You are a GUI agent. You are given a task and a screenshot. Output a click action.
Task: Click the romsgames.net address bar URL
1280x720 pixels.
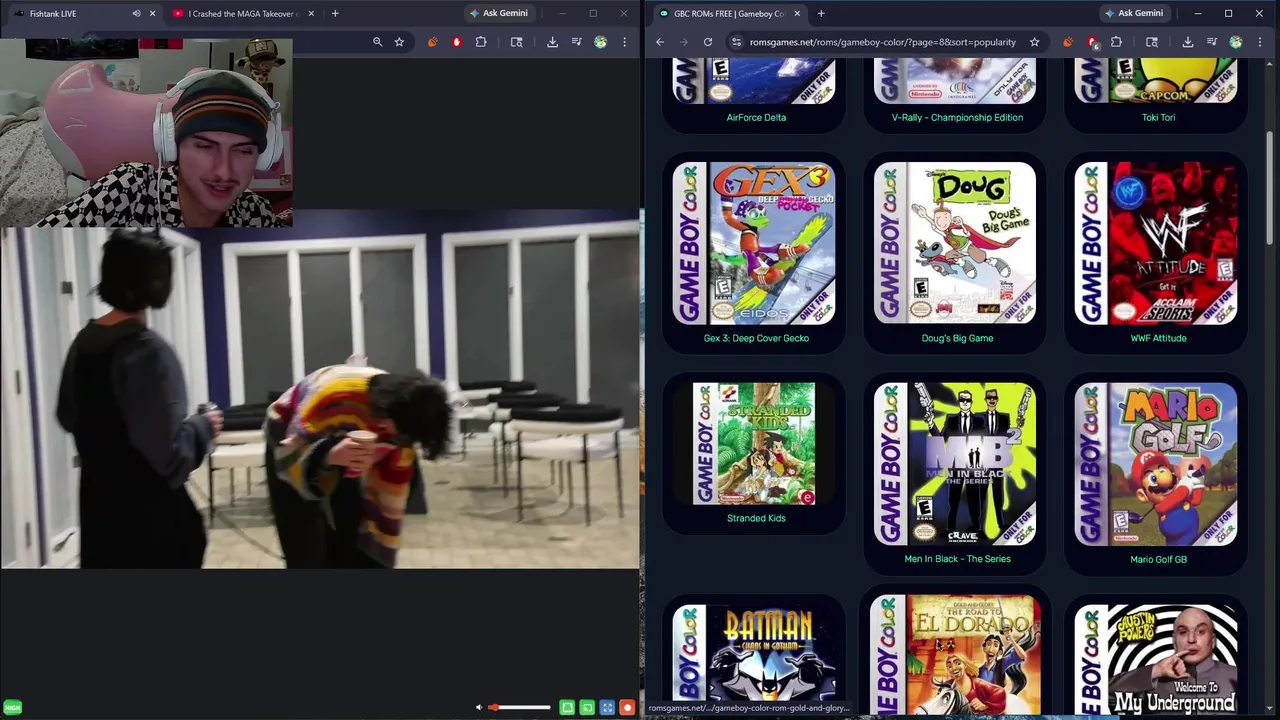(883, 42)
